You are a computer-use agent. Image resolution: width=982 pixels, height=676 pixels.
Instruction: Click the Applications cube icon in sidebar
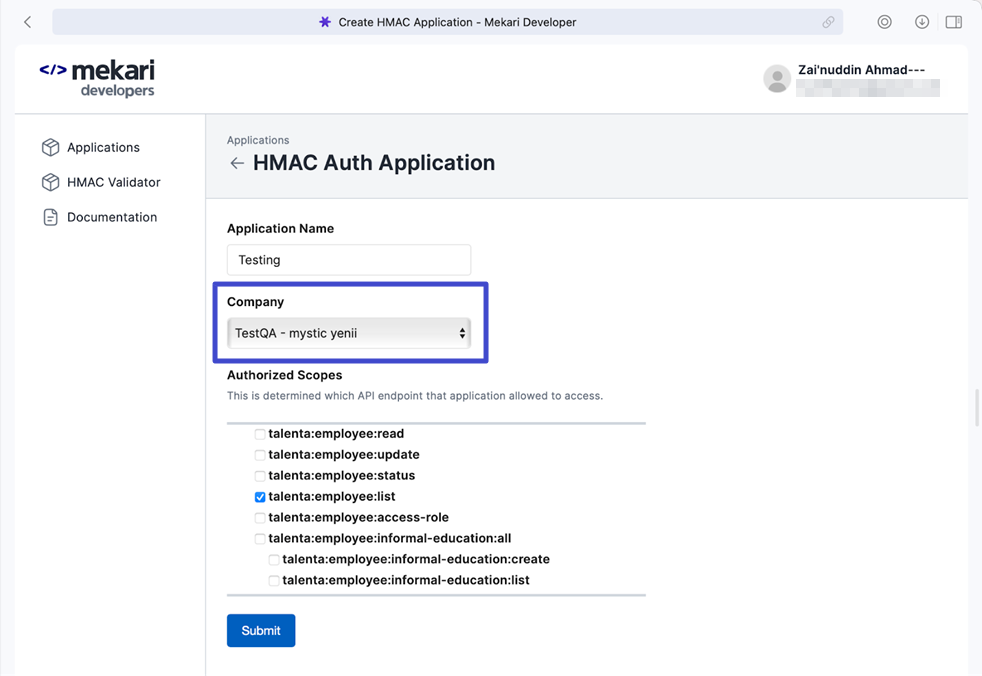(x=50, y=147)
